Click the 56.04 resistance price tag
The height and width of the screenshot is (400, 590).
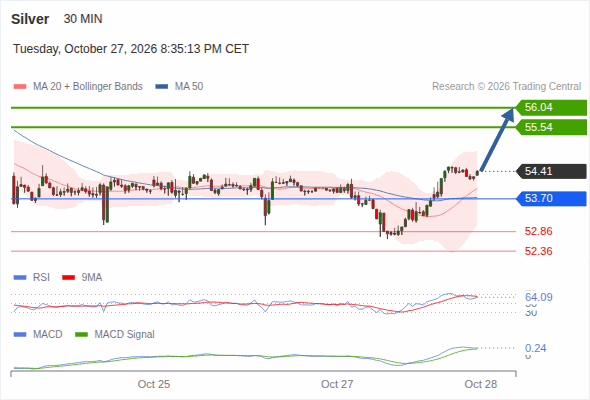551,108
